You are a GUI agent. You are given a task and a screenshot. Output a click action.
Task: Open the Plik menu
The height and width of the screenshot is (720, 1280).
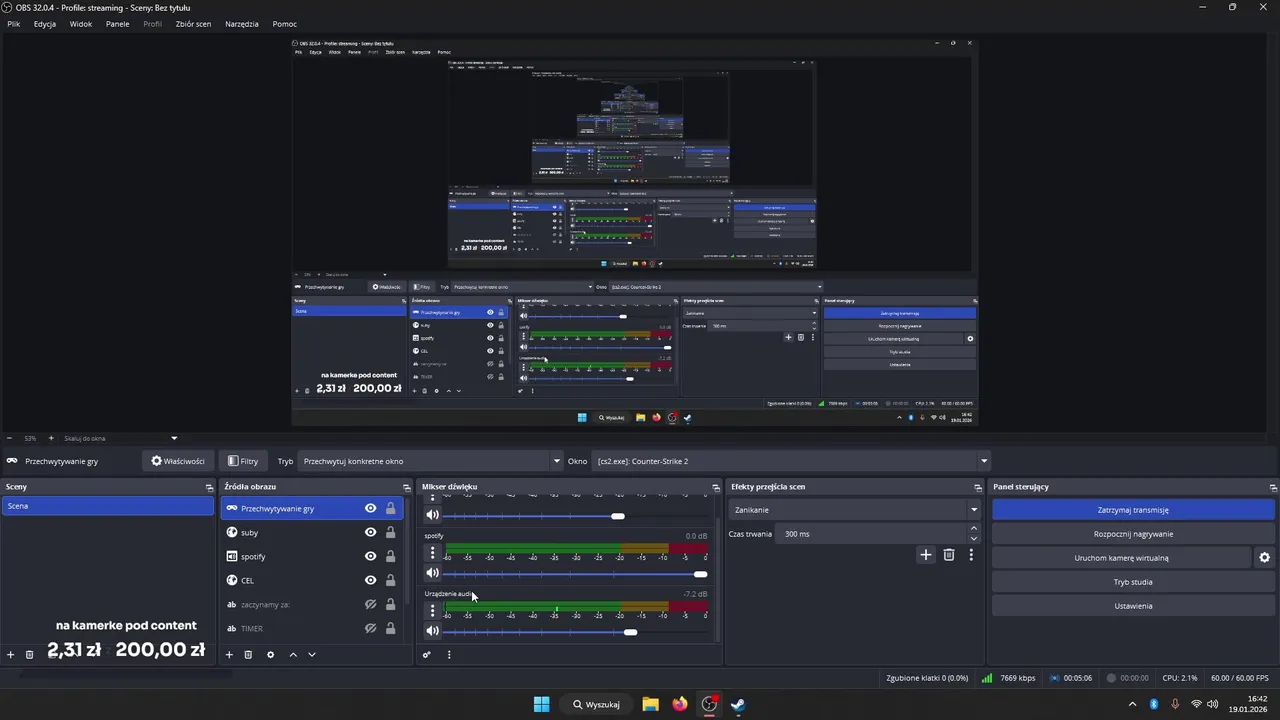point(14,24)
